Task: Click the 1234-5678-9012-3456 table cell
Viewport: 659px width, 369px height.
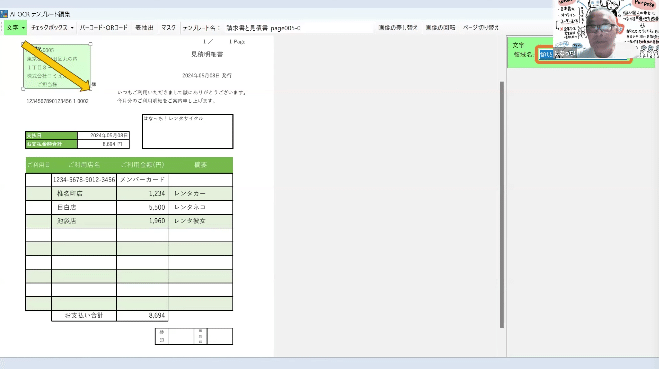Action: tap(84, 179)
